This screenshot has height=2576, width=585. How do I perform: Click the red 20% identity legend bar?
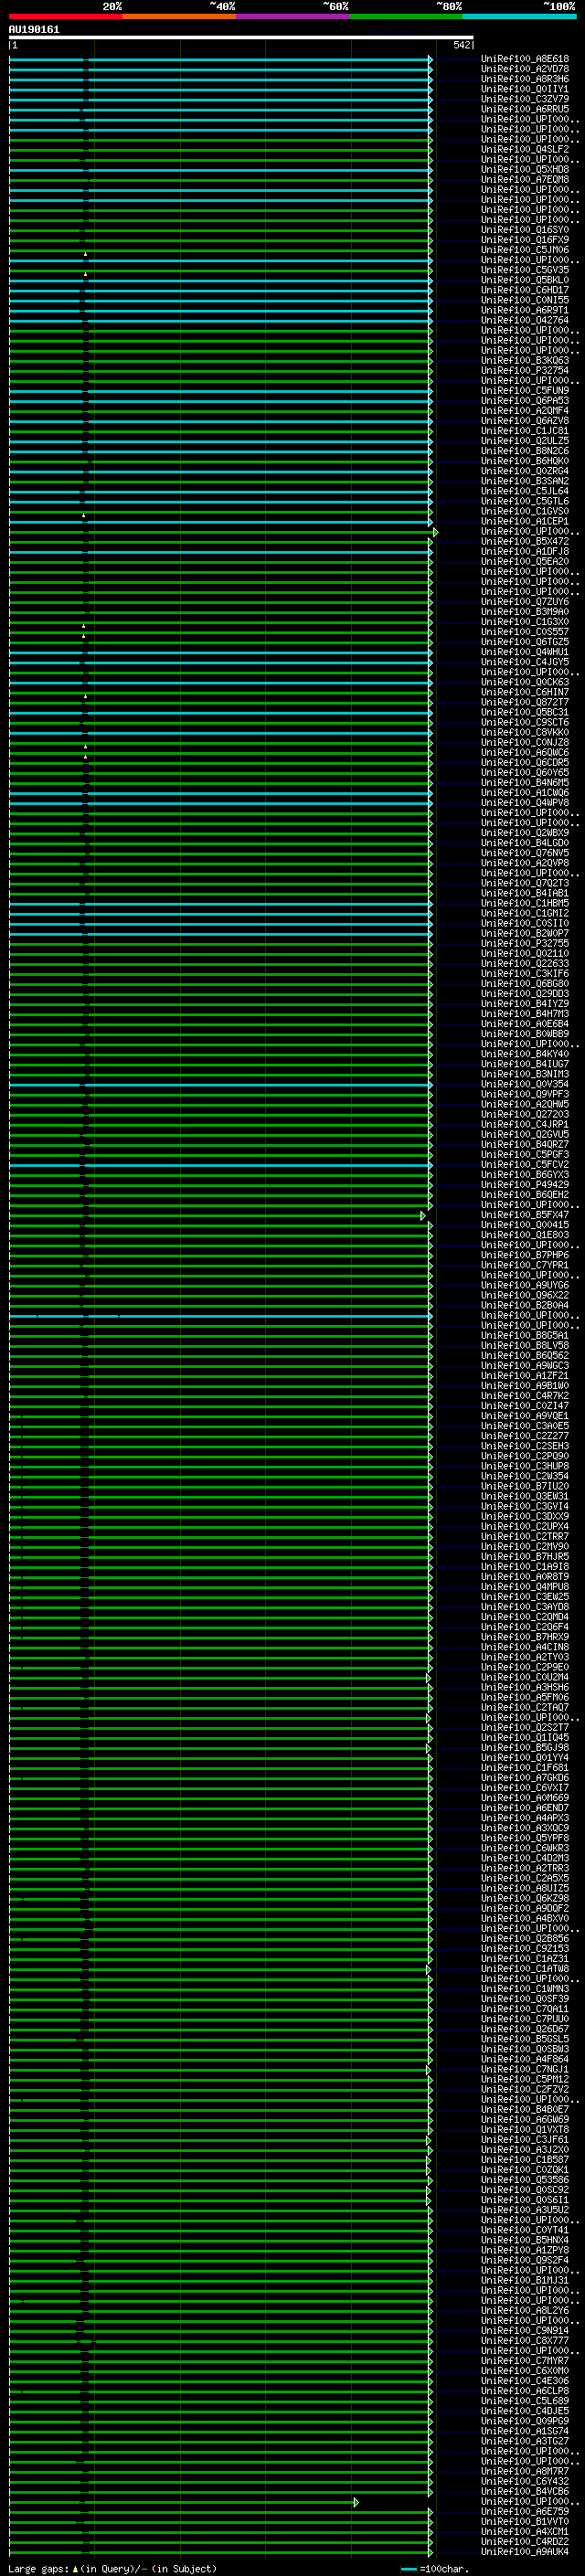coord(65,16)
